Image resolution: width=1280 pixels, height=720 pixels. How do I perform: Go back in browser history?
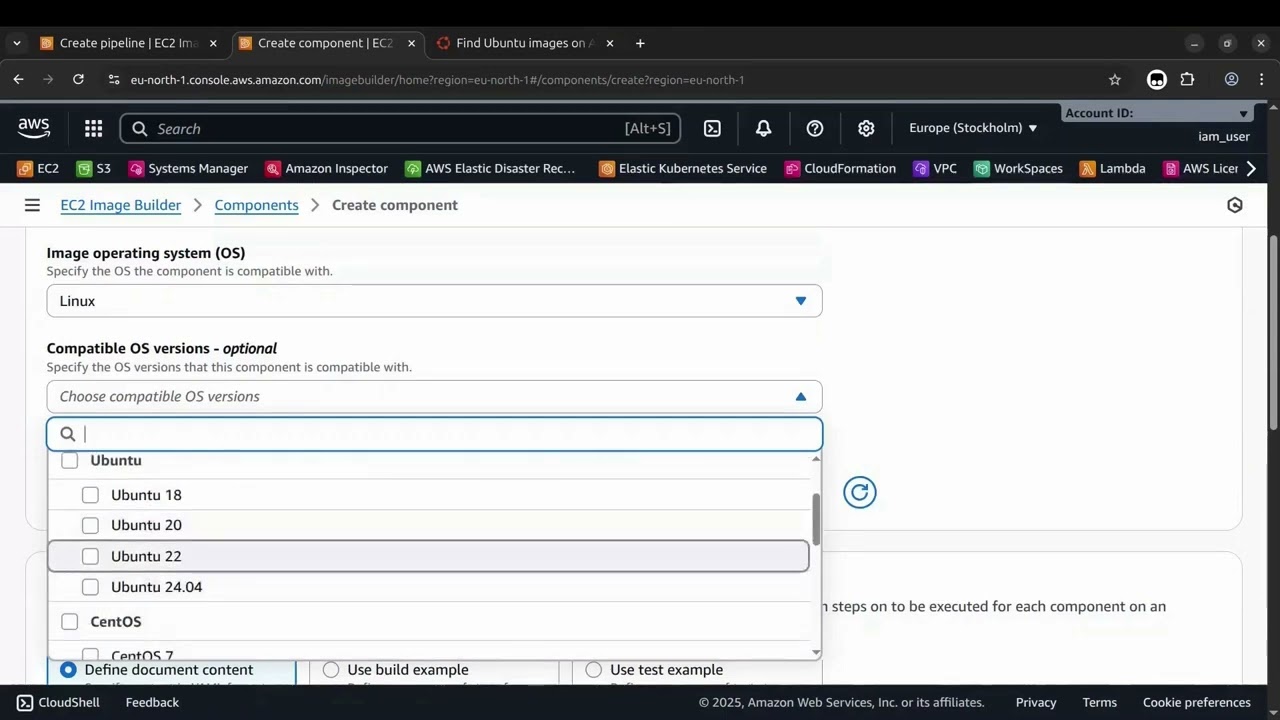[18, 80]
